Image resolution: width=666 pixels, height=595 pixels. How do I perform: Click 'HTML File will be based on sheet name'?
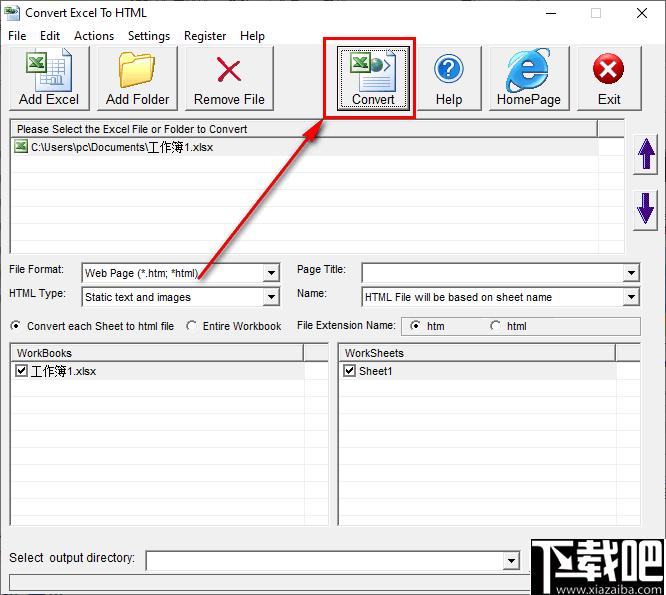(458, 297)
